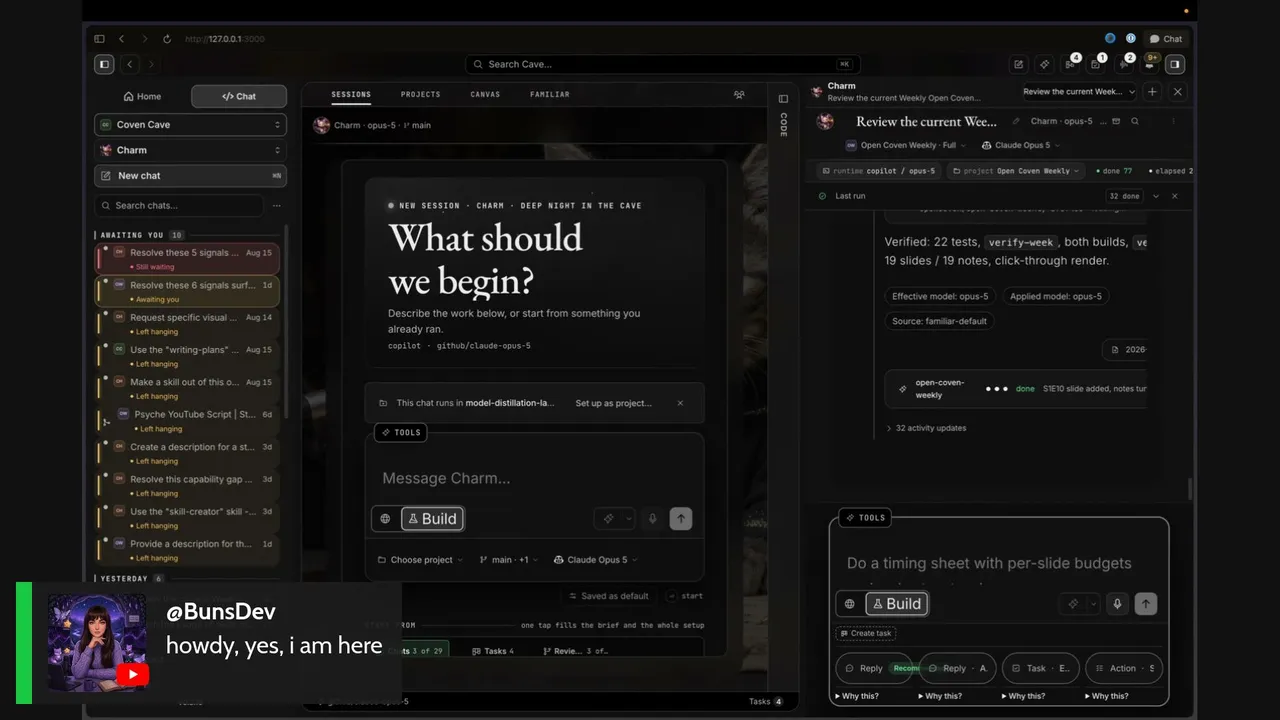Switch to the Canvas tab
1280x720 pixels.
pyautogui.click(x=485, y=95)
